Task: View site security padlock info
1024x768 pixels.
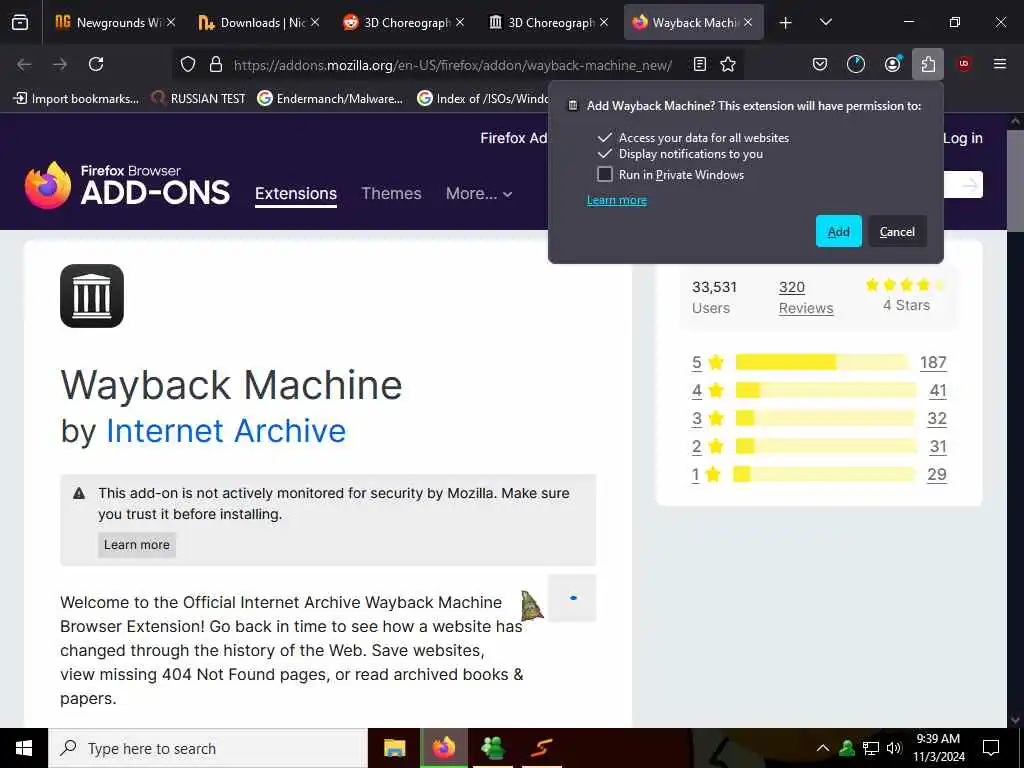Action: click(216, 64)
